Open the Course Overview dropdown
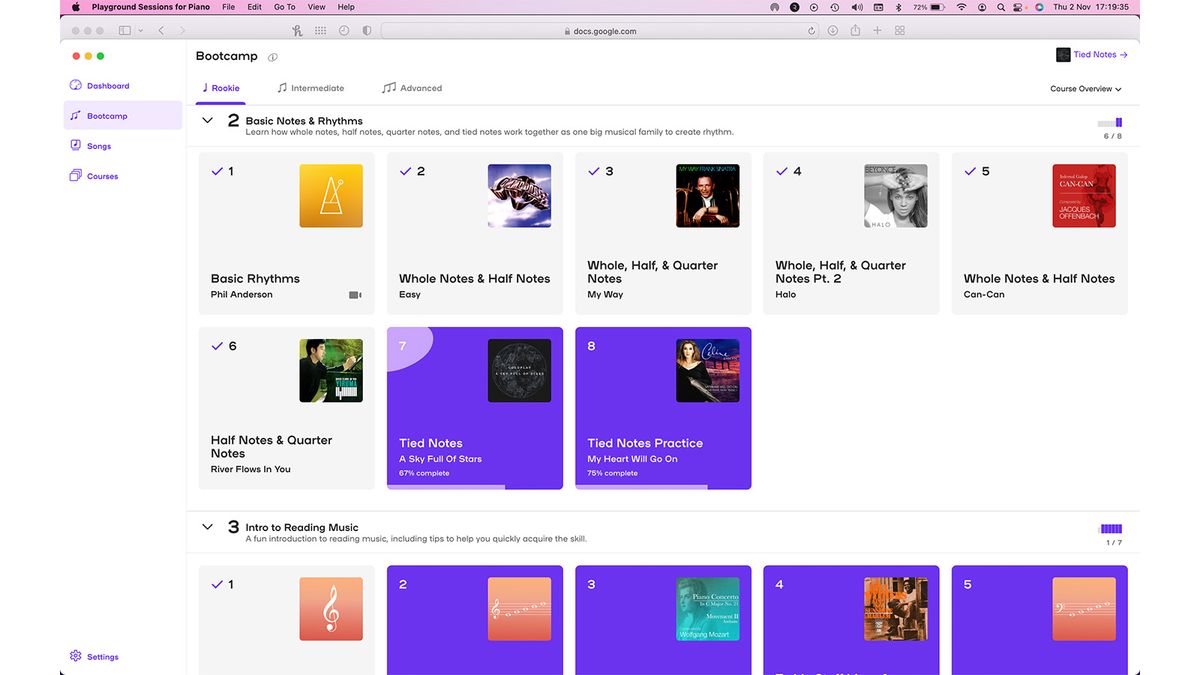This screenshot has height=675, width=1200. [x=1085, y=89]
